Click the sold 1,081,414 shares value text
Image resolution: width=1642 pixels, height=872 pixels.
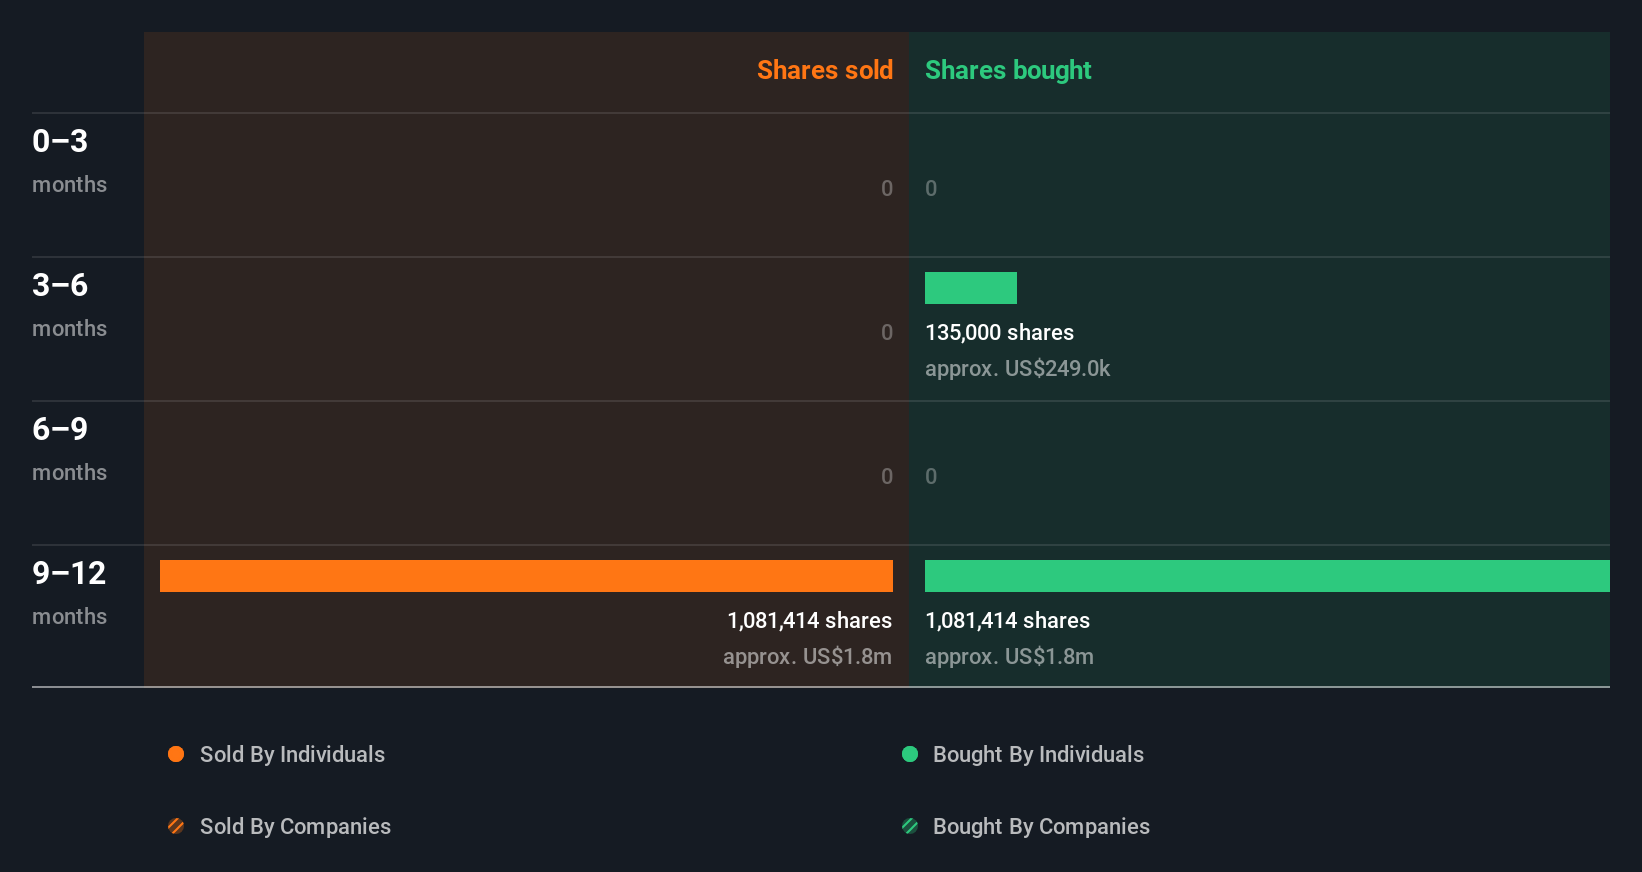pos(809,621)
